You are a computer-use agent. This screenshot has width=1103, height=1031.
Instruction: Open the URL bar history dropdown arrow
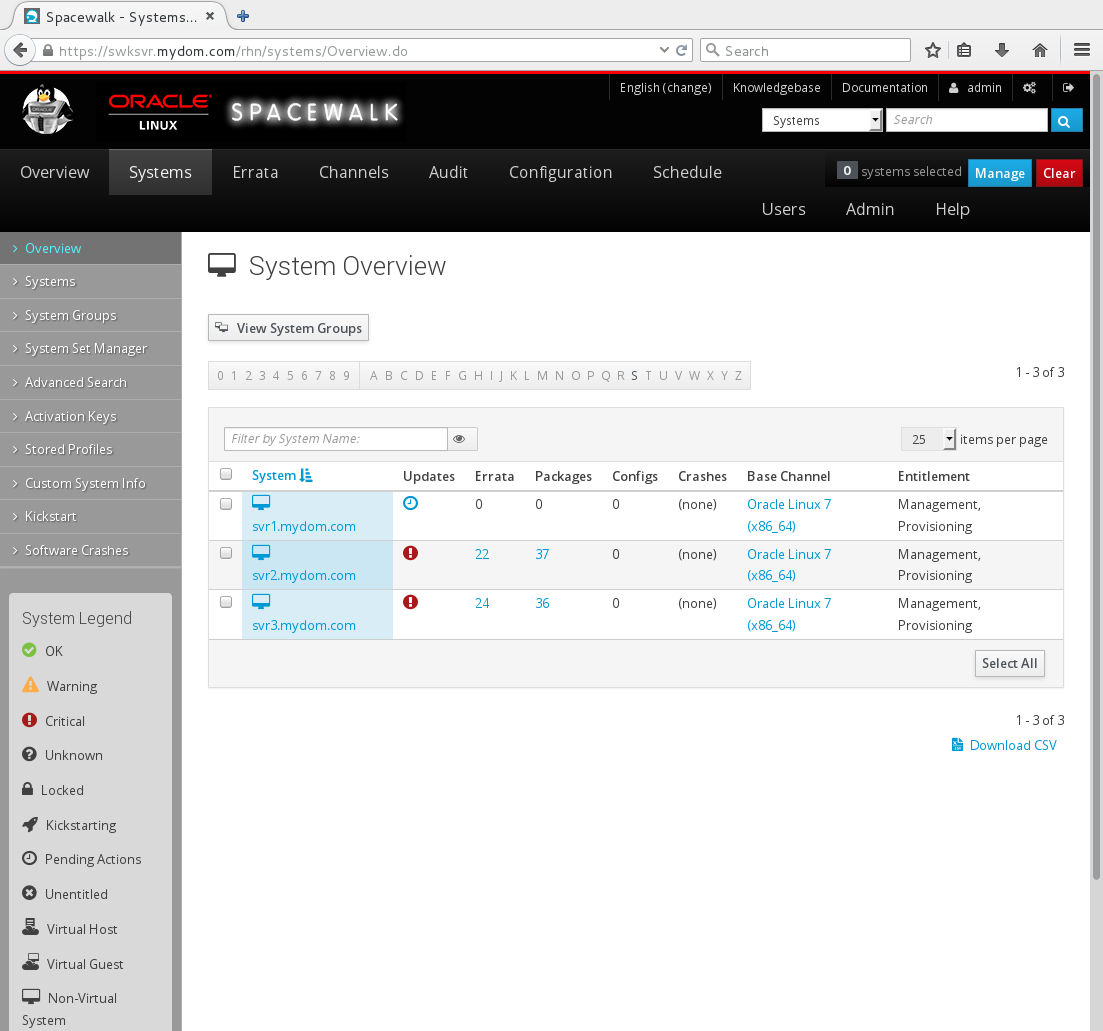664,50
